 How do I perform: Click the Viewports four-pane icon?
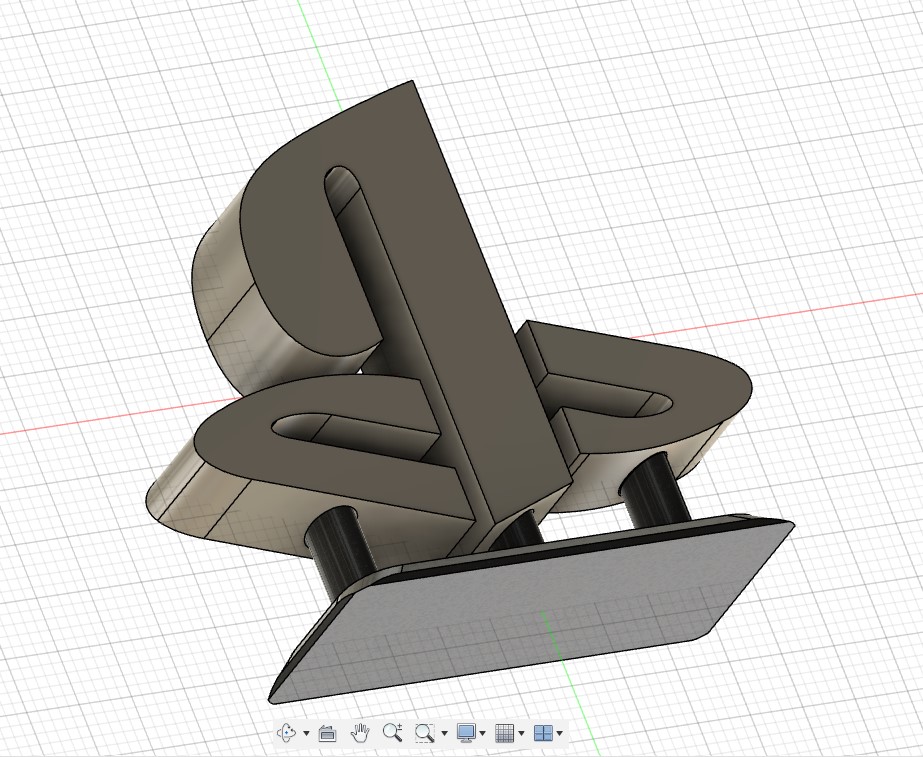click(x=543, y=733)
